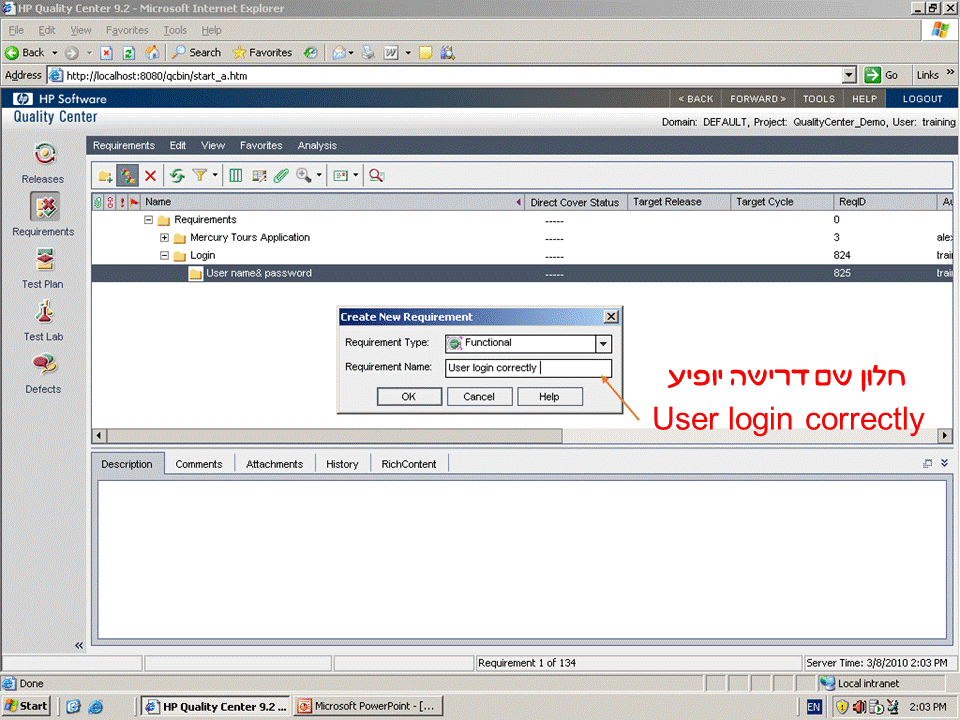The width and height of the screenshot is (960, 720).
Task: Expand the Mercury Tours Application folder
Action: (x=164, y=238)
